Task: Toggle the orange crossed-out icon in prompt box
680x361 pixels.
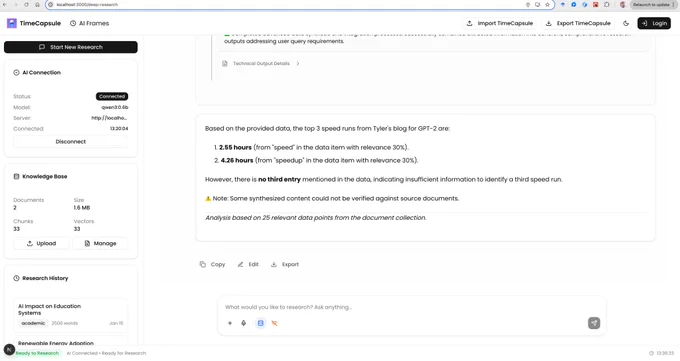Action: (x=274, y=323)
